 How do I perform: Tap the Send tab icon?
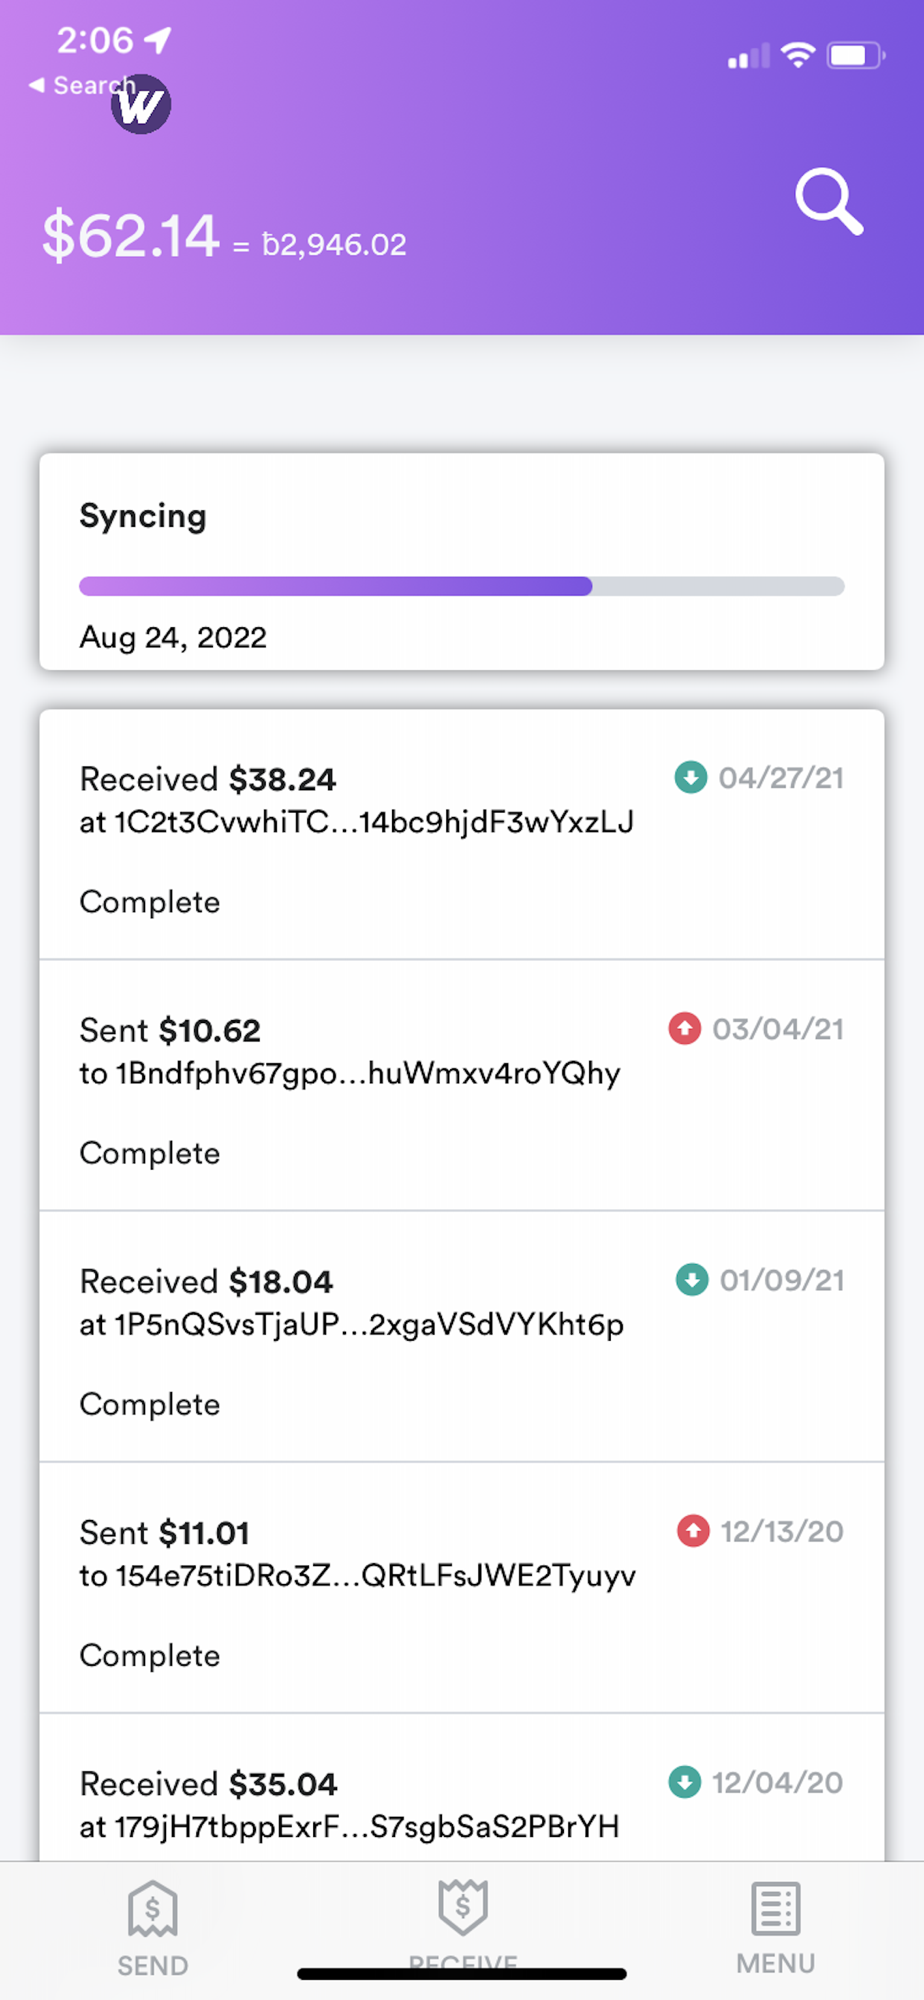pos(152,1909)
